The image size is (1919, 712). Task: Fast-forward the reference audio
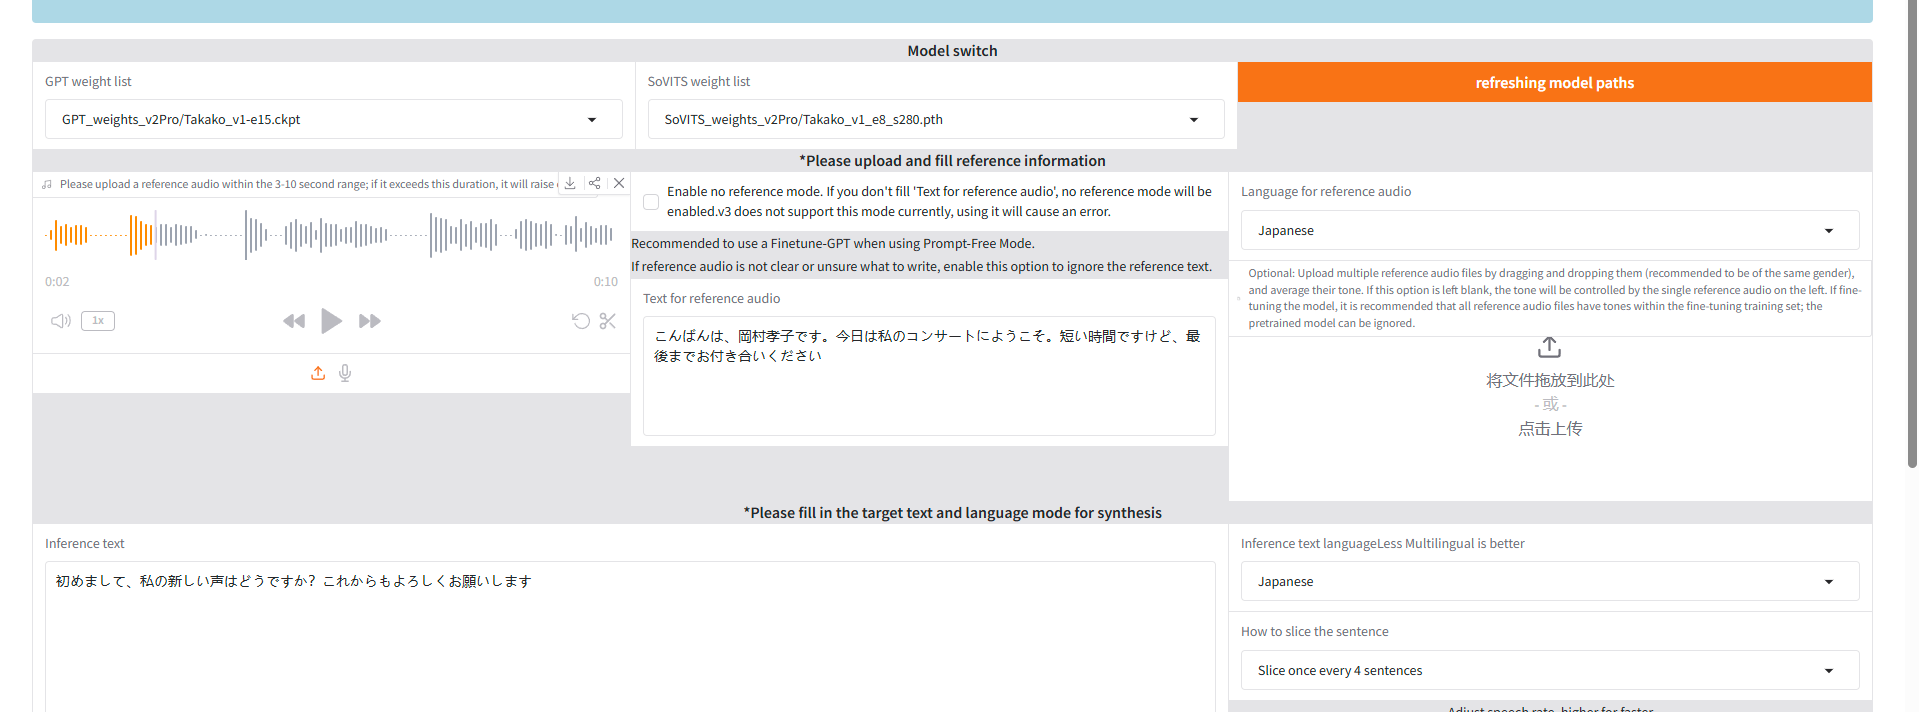[370, 321]
